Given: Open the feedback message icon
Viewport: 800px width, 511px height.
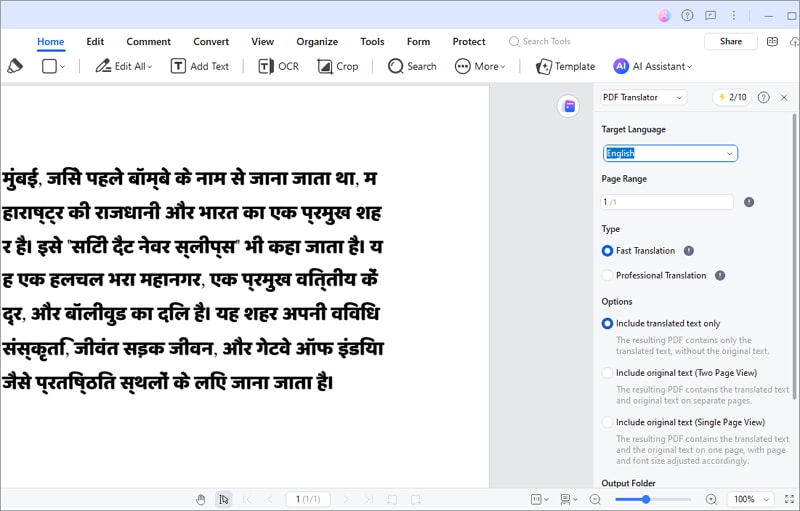Looking at the screenshot, I should tap(710, 16).
